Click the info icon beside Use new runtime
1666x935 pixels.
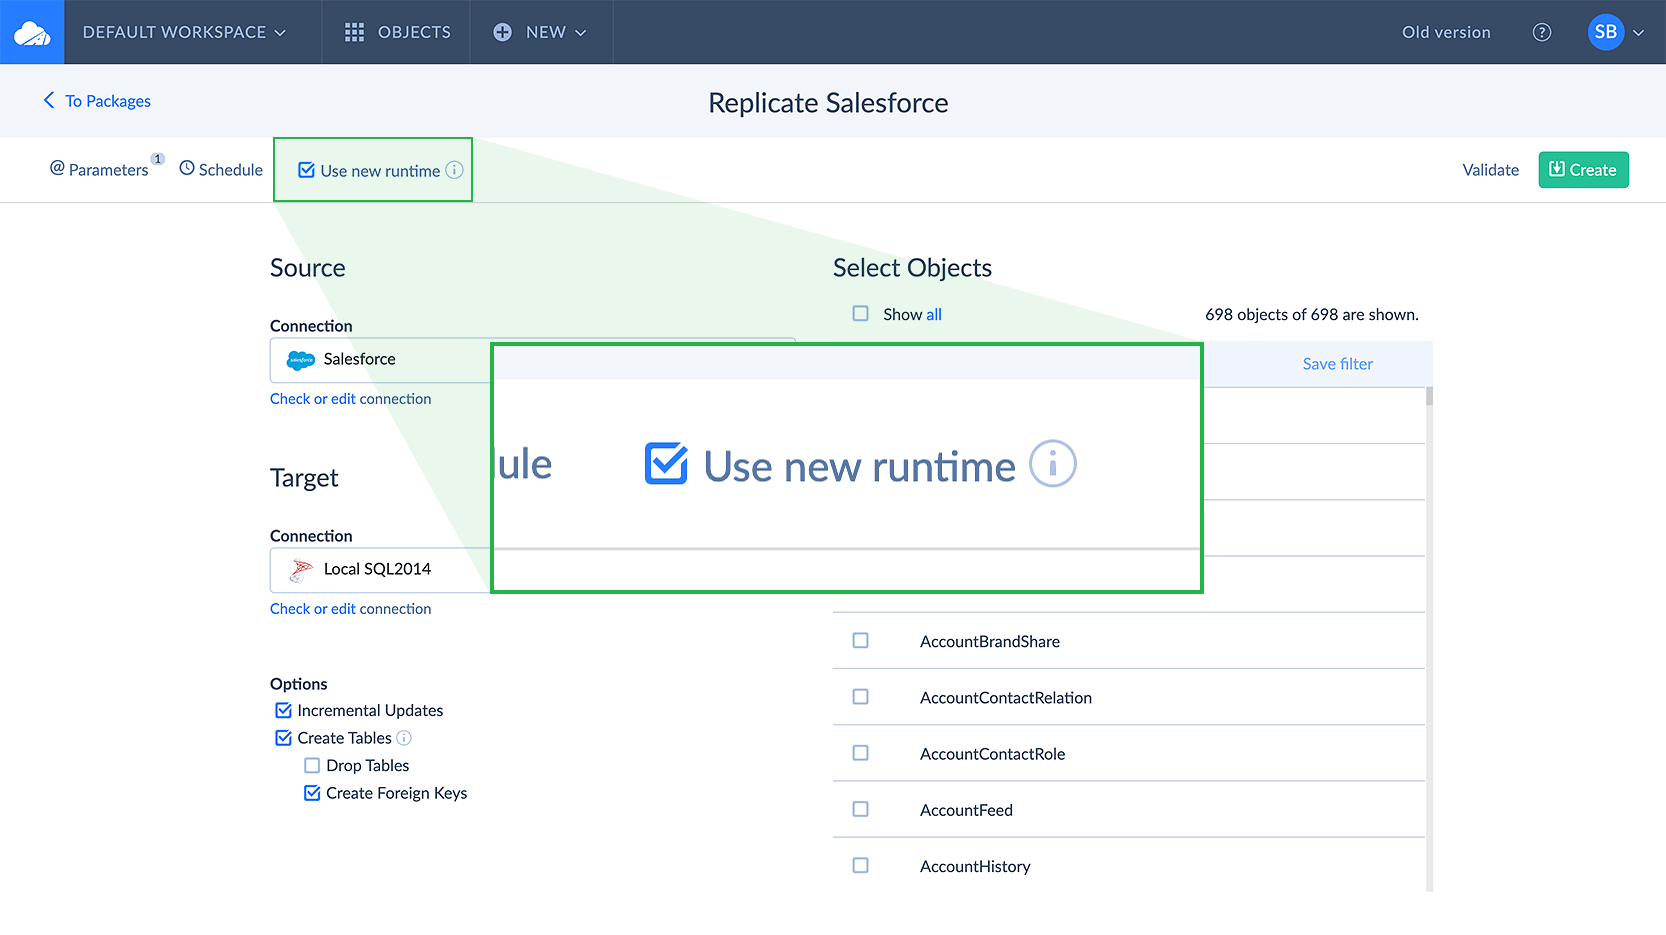pyautogui.click(x=454, y=170)
